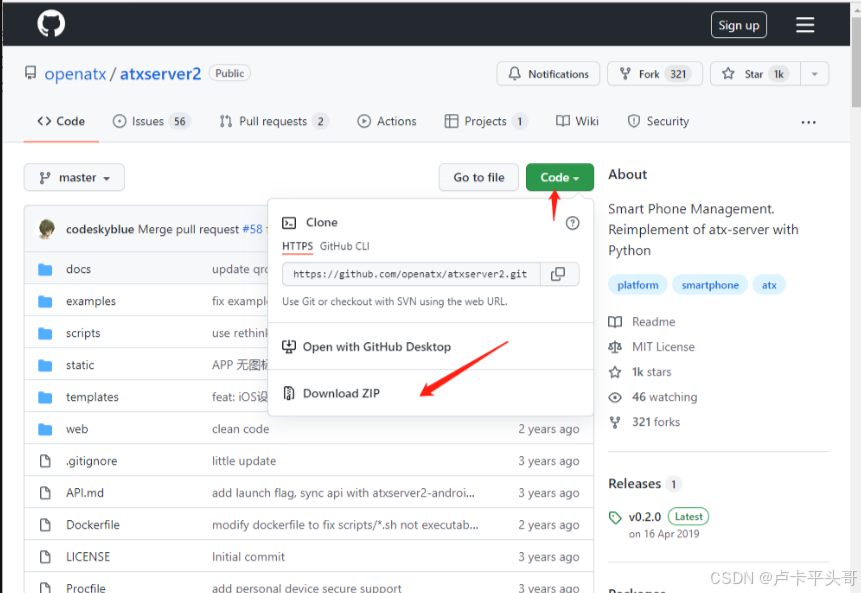Open the Wiki tab
Image resolution: width=861 pixels, height=593 pixels.
[577, 121]
